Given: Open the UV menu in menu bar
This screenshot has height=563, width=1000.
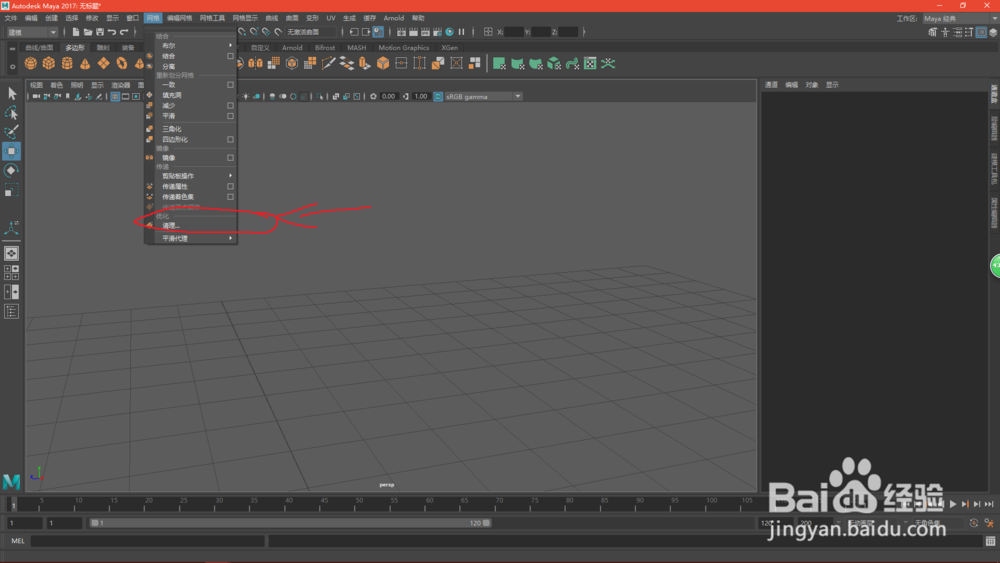Looking at the screenshot, I should 330,18.
